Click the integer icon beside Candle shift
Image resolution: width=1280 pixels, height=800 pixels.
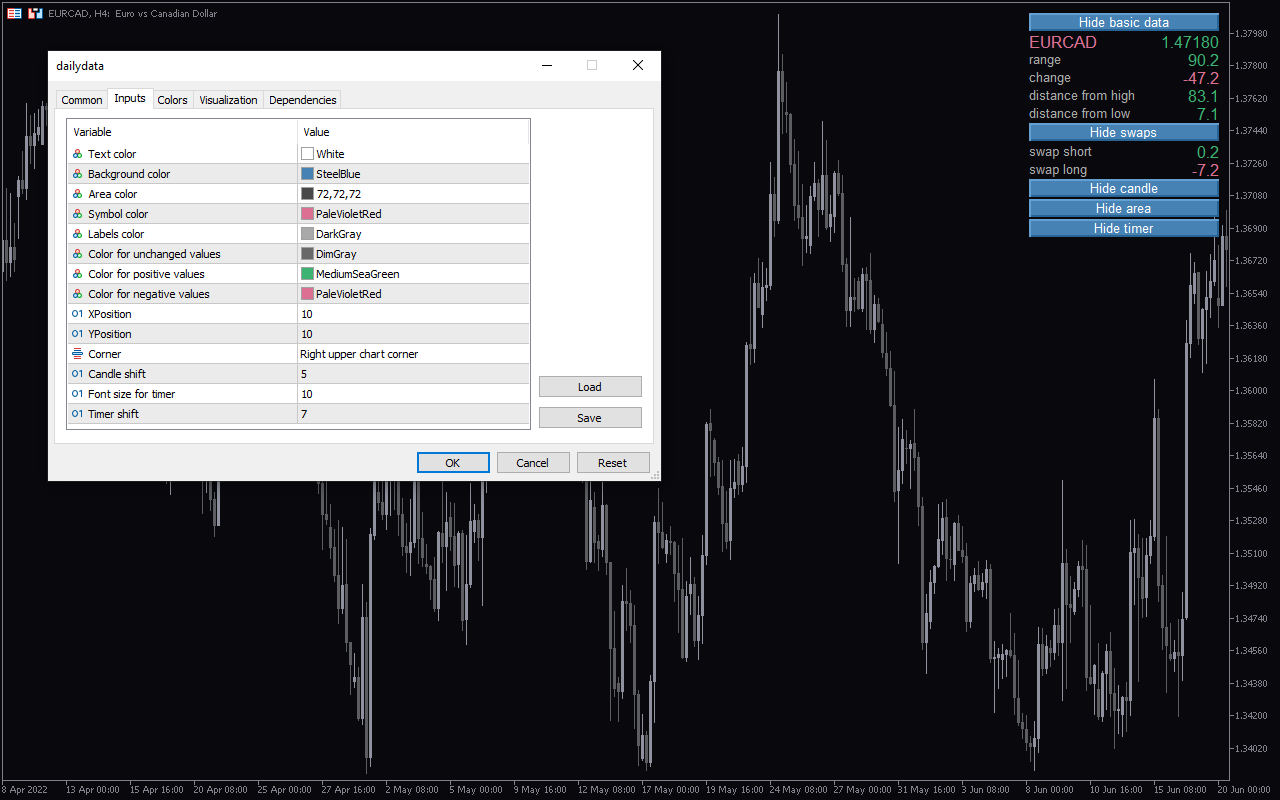tap(78, 374)
